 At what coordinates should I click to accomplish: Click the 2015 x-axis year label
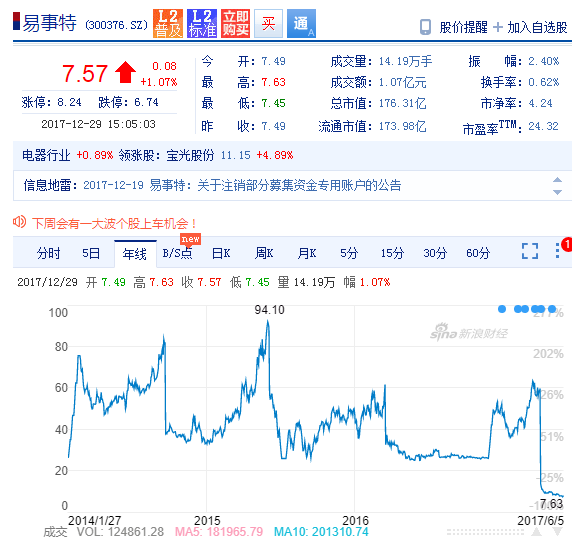click(x=207, y=520)
